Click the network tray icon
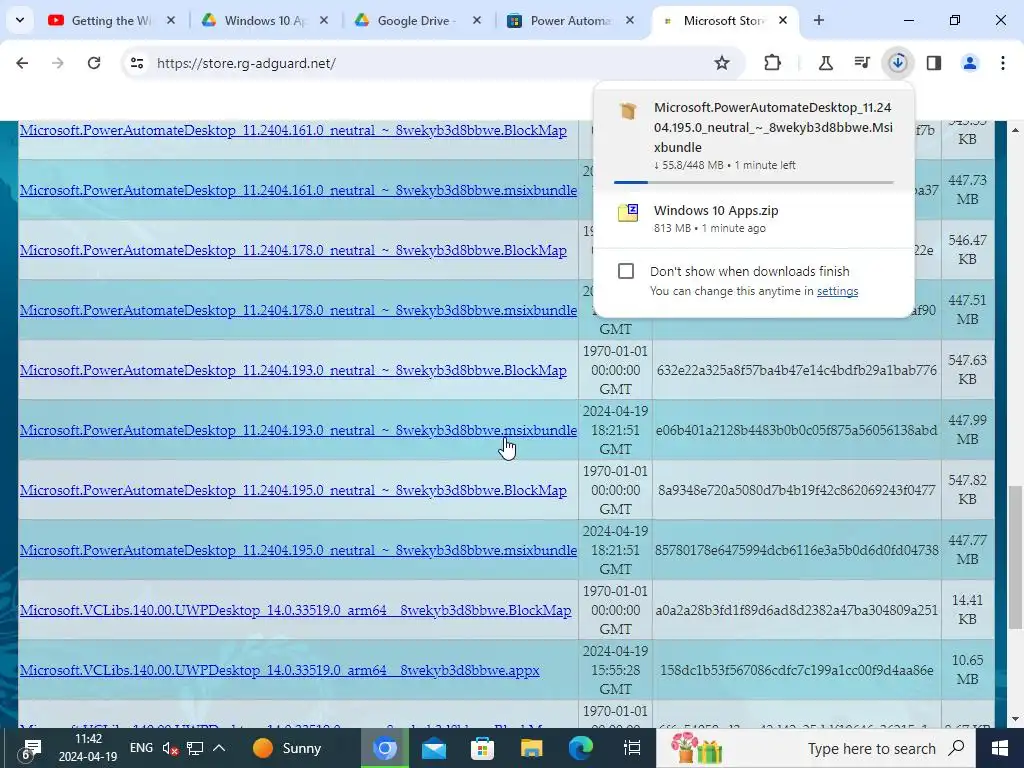1024x768 pixels. point(195,748)
